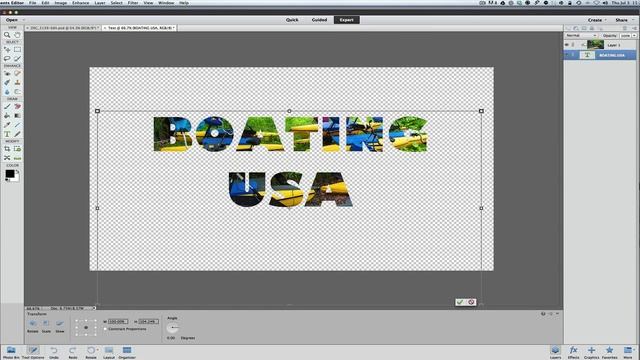The width and height of the screenshot is (640, 360).
Task: Open the Layers panel options menu
Action: (x=634, y=28)
